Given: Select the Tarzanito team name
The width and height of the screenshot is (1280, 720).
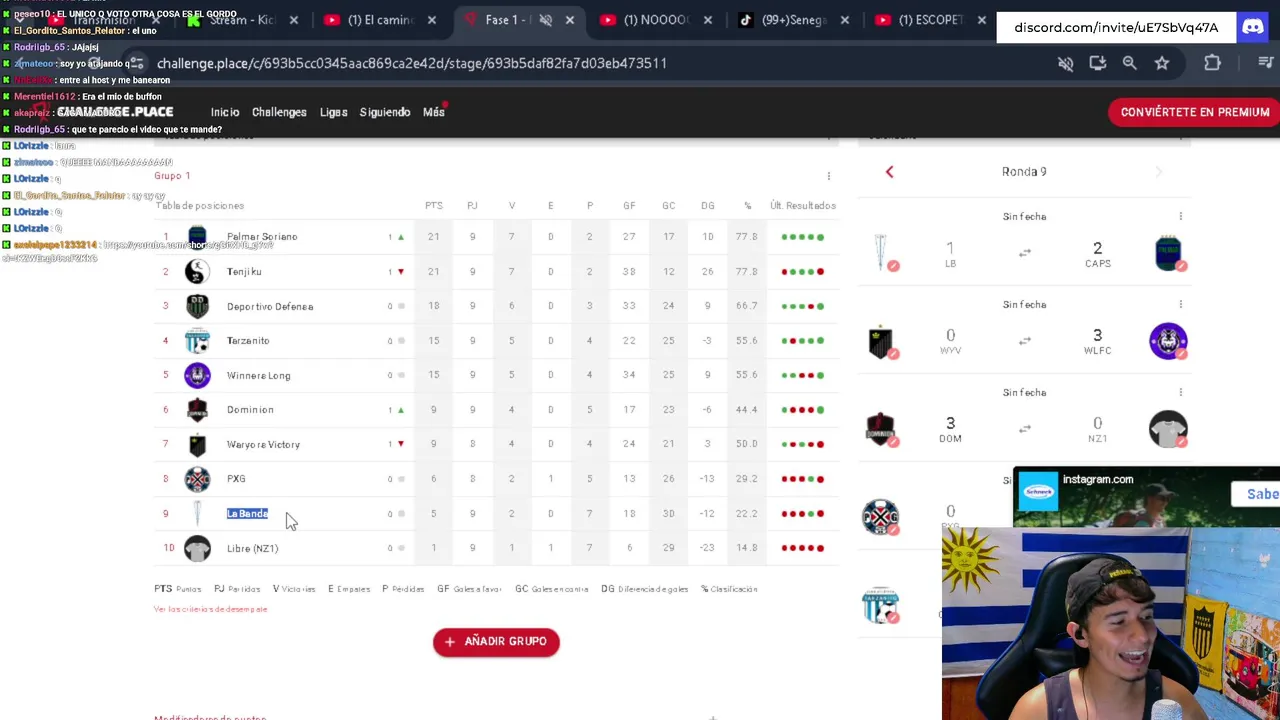Looking at the screenshot, I should pyautogui.click(x=248, y=341).
